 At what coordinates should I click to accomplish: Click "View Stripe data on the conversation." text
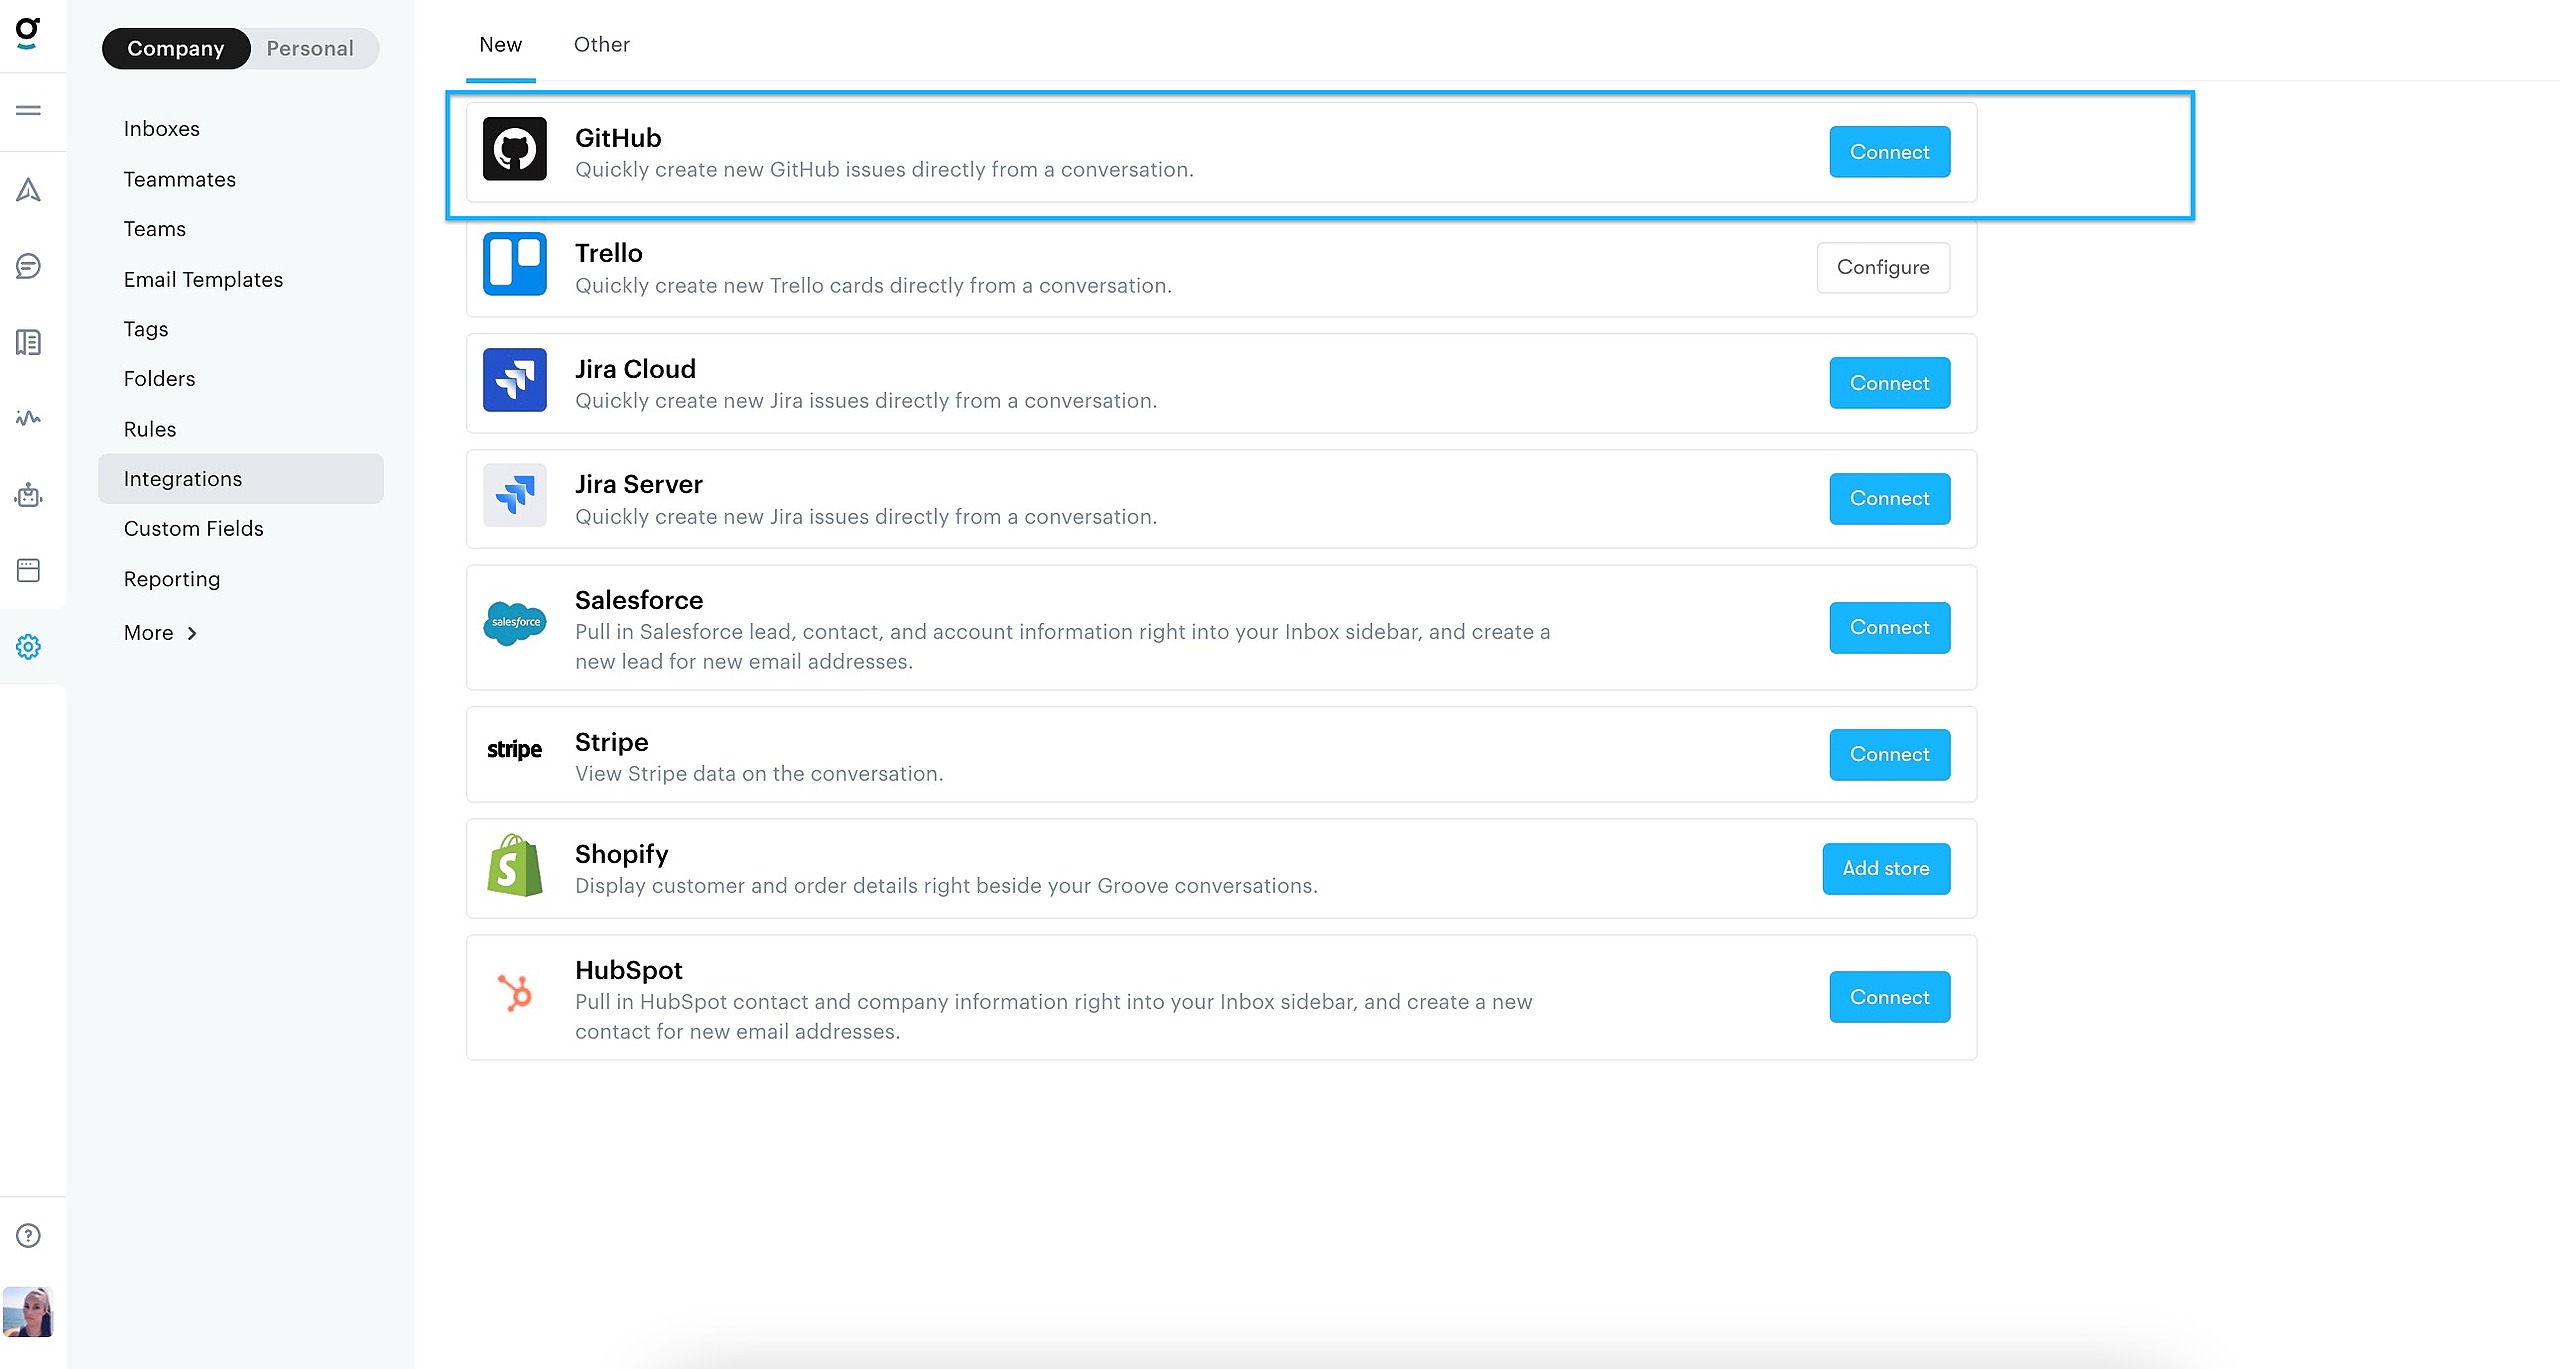click(x=759, y=774)
